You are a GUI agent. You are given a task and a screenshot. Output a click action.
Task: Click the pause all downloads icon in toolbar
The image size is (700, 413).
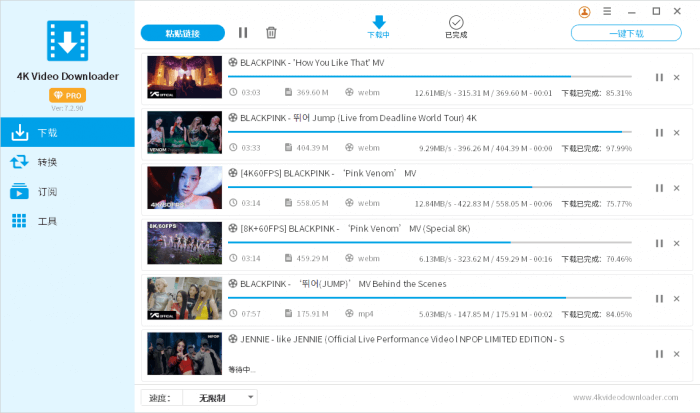tap(243, 33)
